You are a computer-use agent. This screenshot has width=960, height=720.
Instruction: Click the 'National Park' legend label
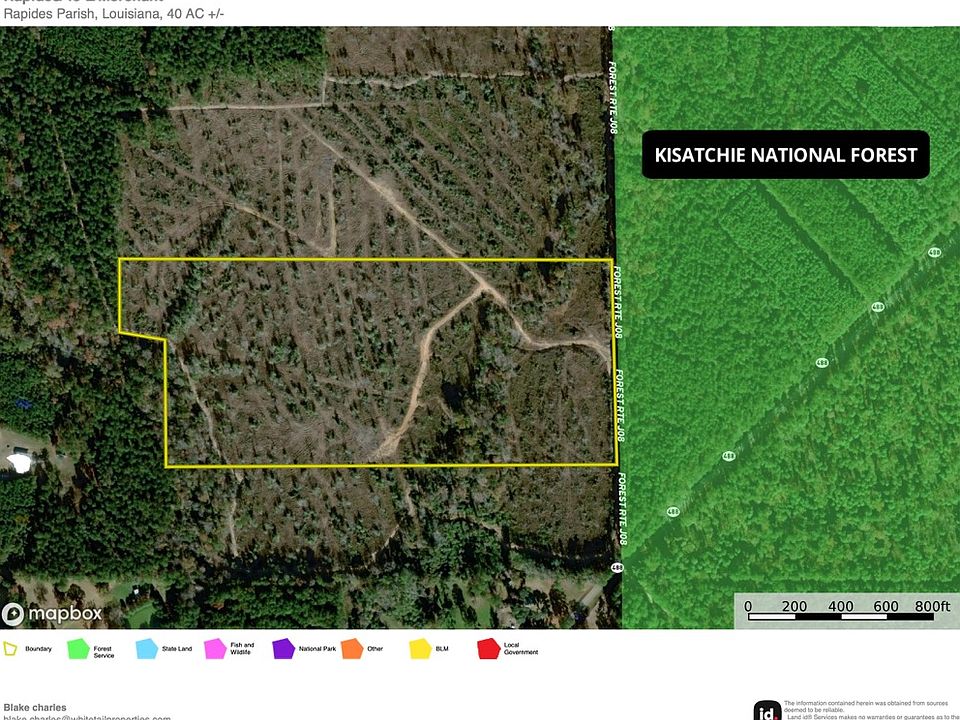[x=317, y=649]
